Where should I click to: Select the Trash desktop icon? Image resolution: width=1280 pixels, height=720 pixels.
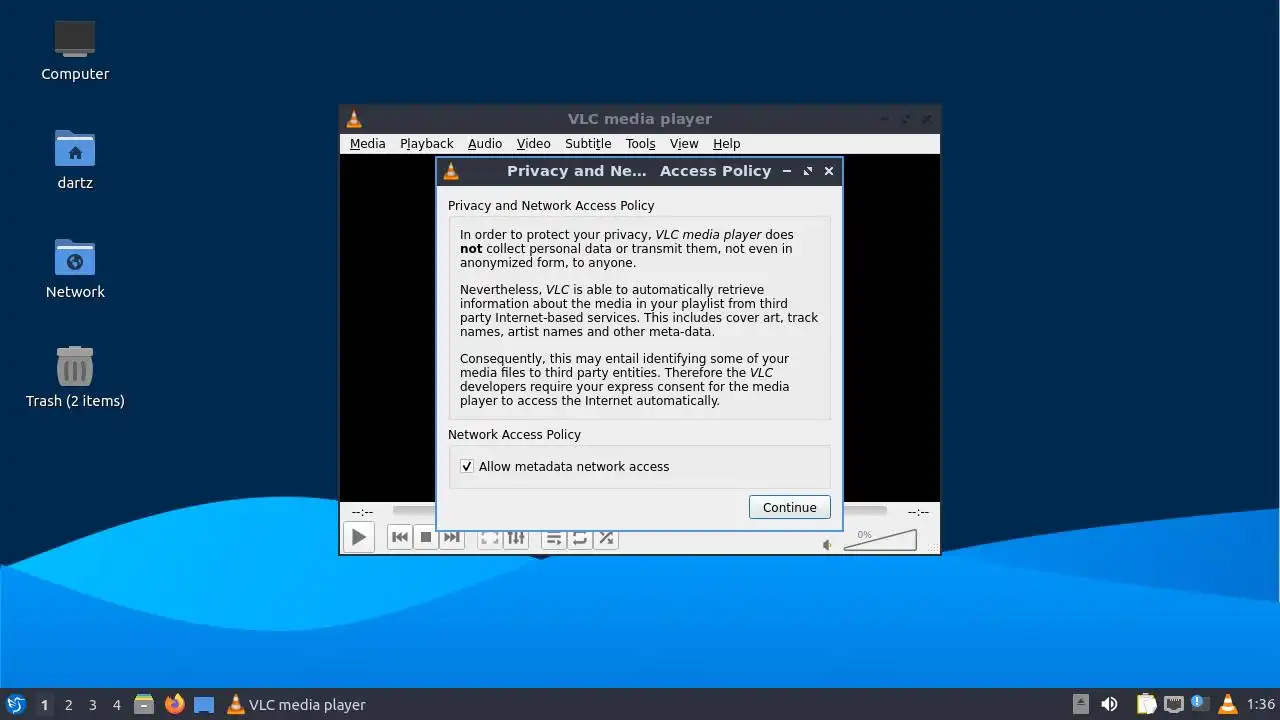(75, 377)
